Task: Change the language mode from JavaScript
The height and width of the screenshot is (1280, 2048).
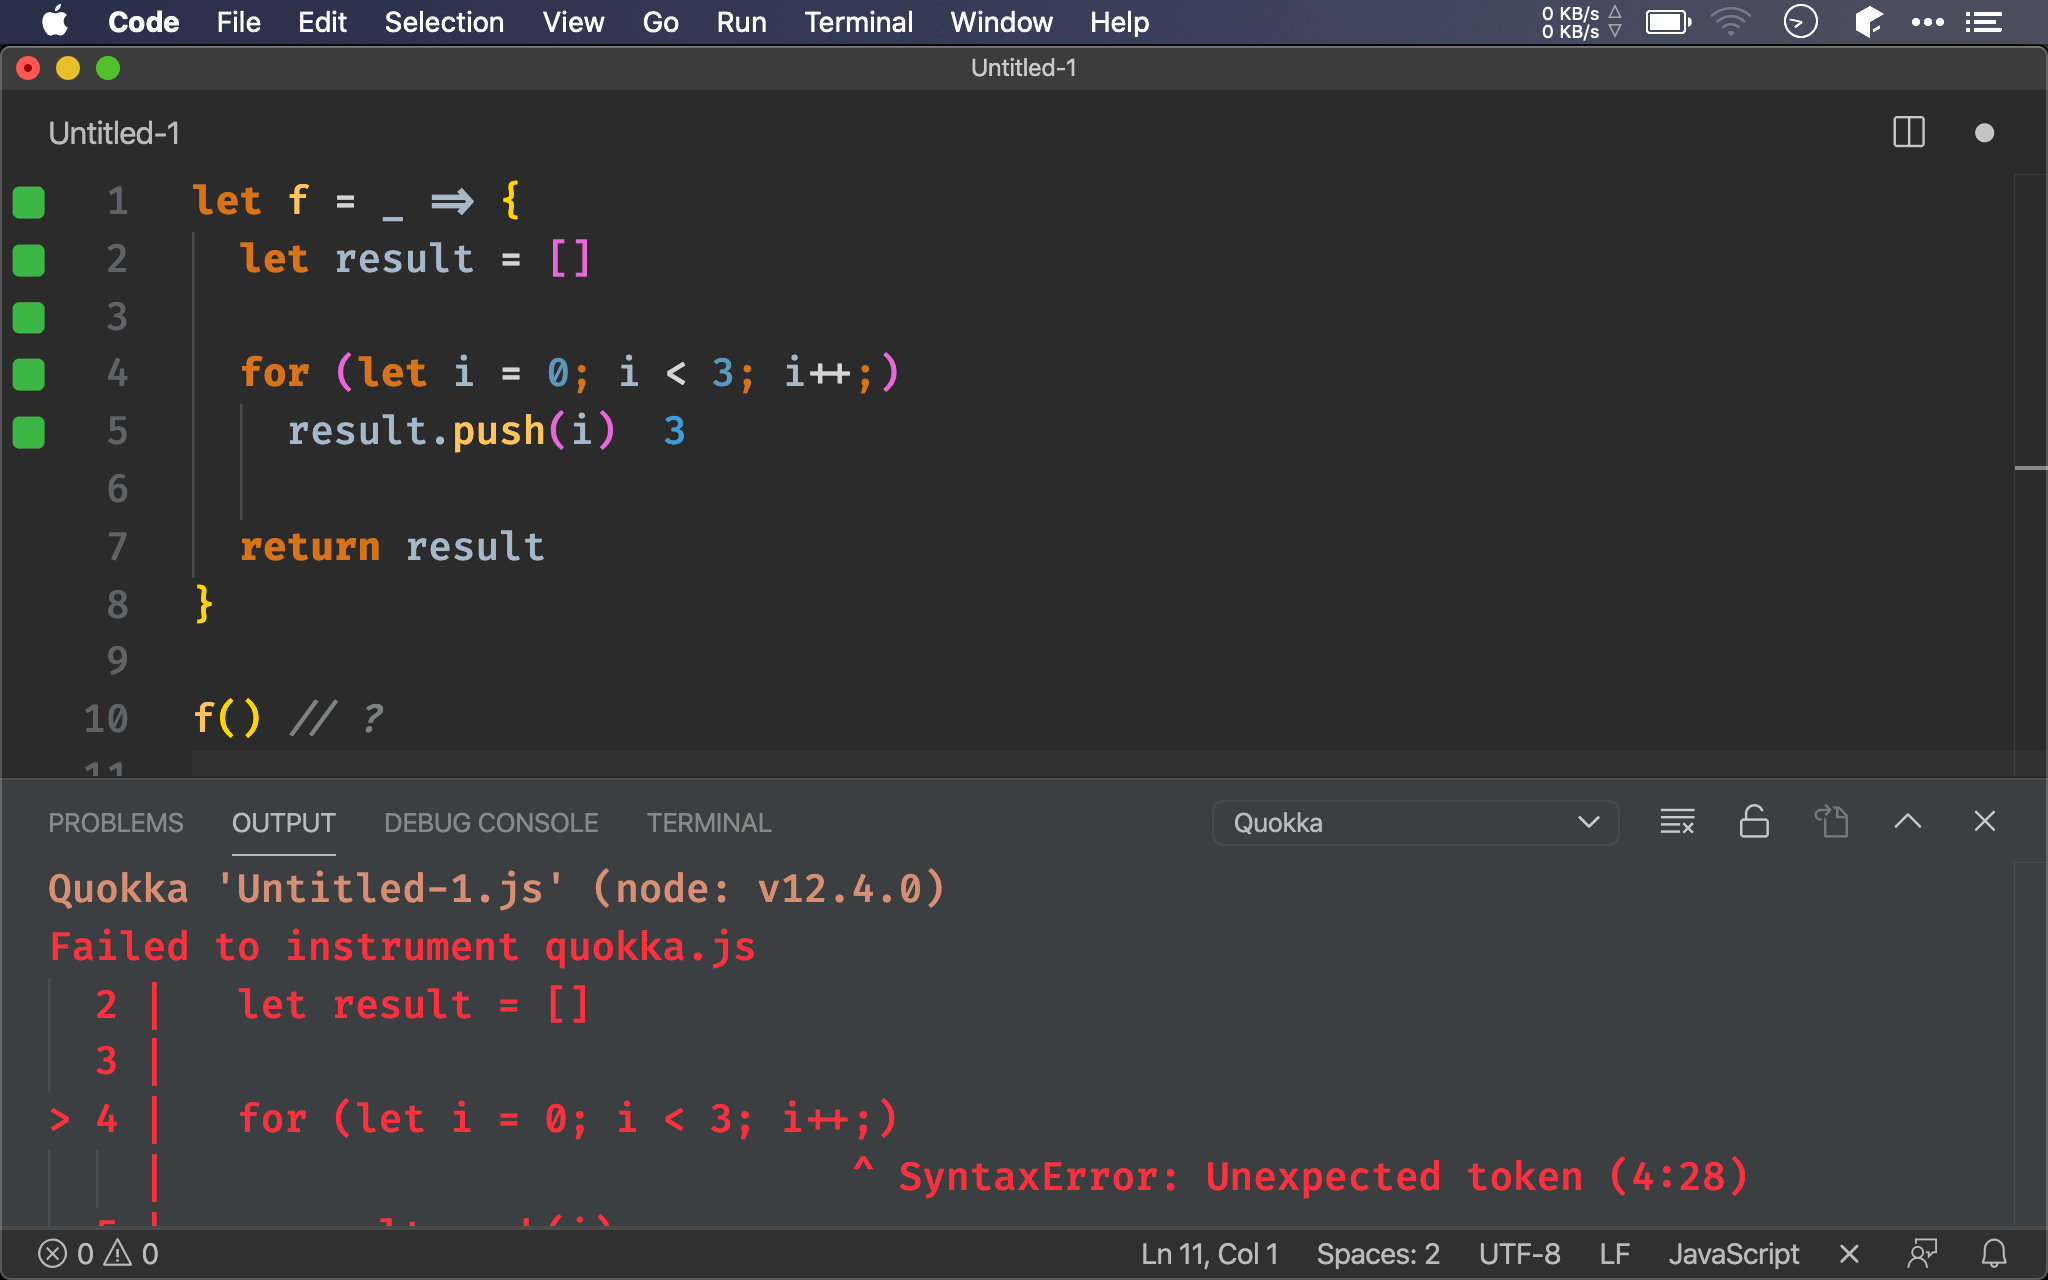Action: [x=1733, y=1253]
